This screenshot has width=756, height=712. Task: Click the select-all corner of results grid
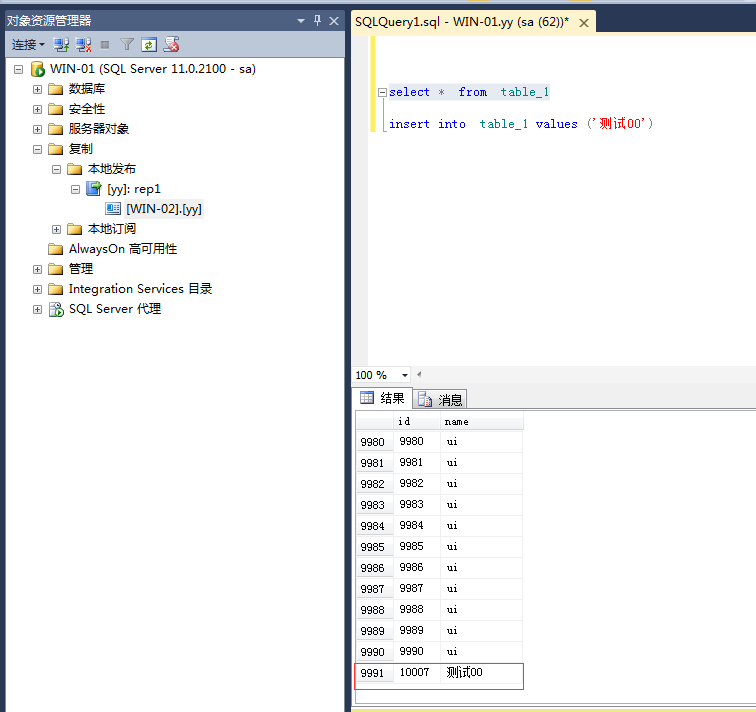click(x=375, y=421)
